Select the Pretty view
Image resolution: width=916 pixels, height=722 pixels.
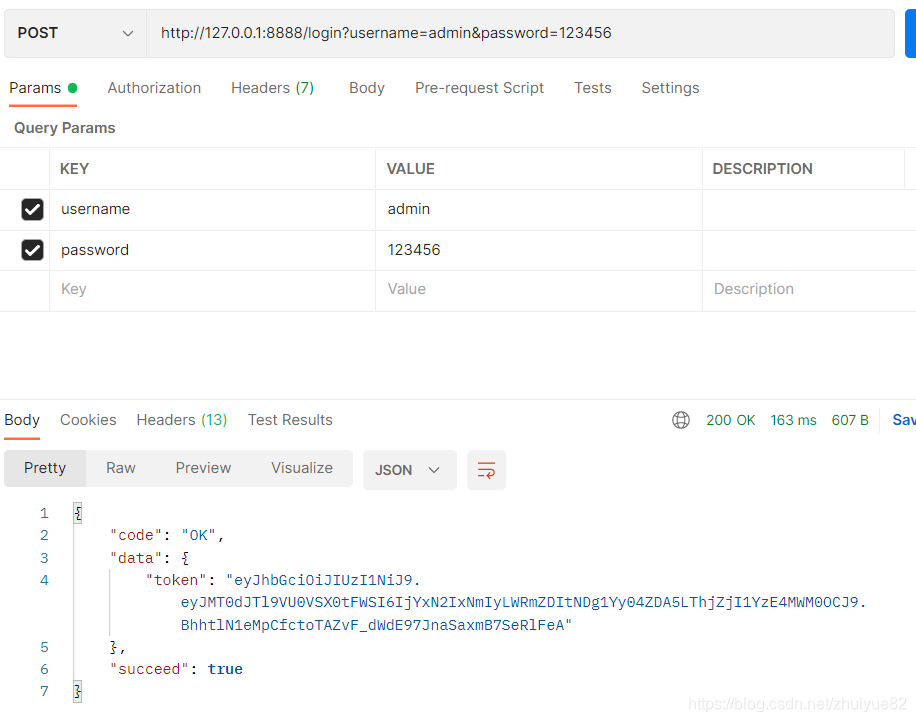(45, 468)
